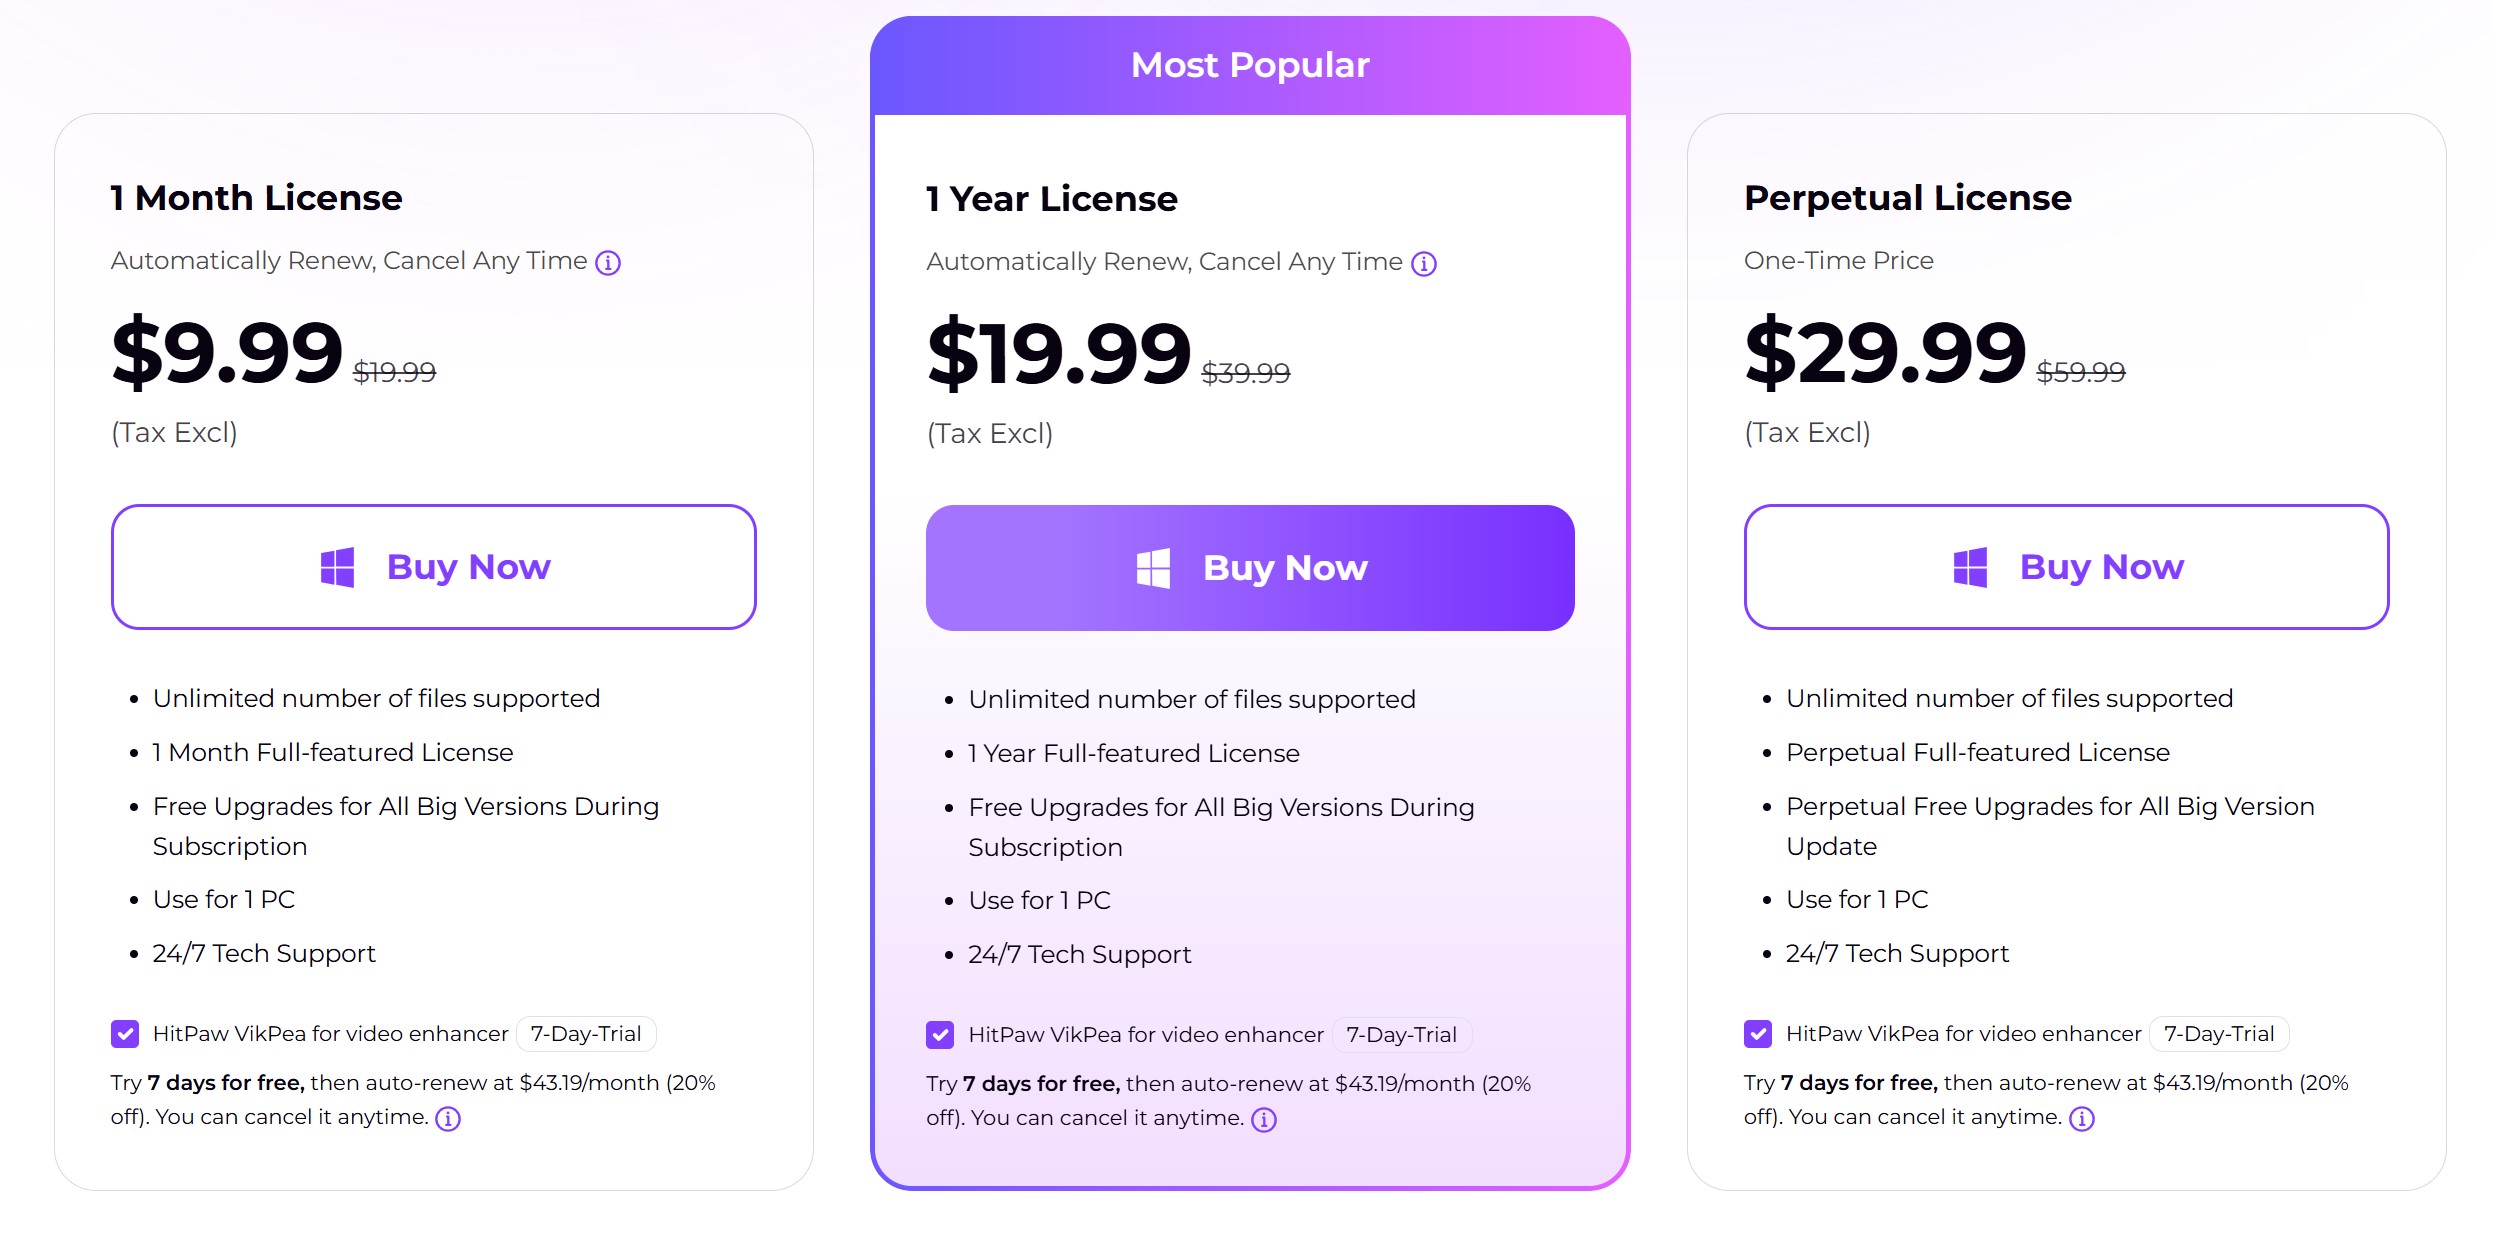Click 7-Day-Trial badge in 1 Month plan
Screen dimensions: 2493x1245
point(586,1034)
